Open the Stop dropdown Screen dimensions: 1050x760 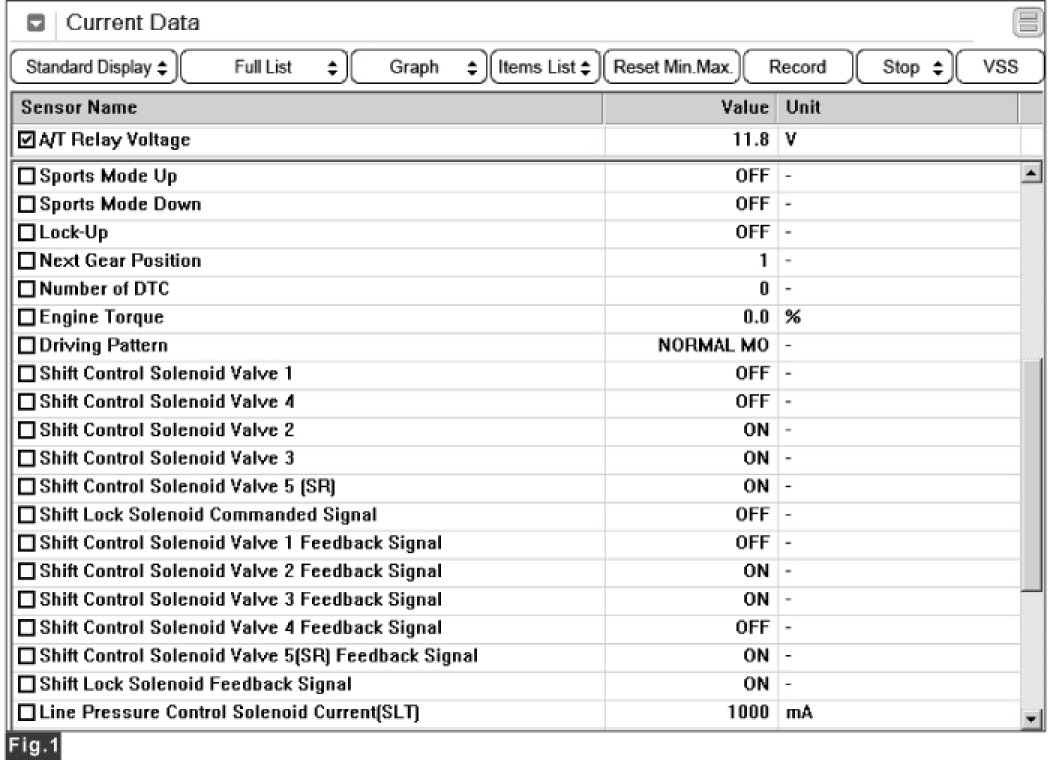(x=901, y=68)
